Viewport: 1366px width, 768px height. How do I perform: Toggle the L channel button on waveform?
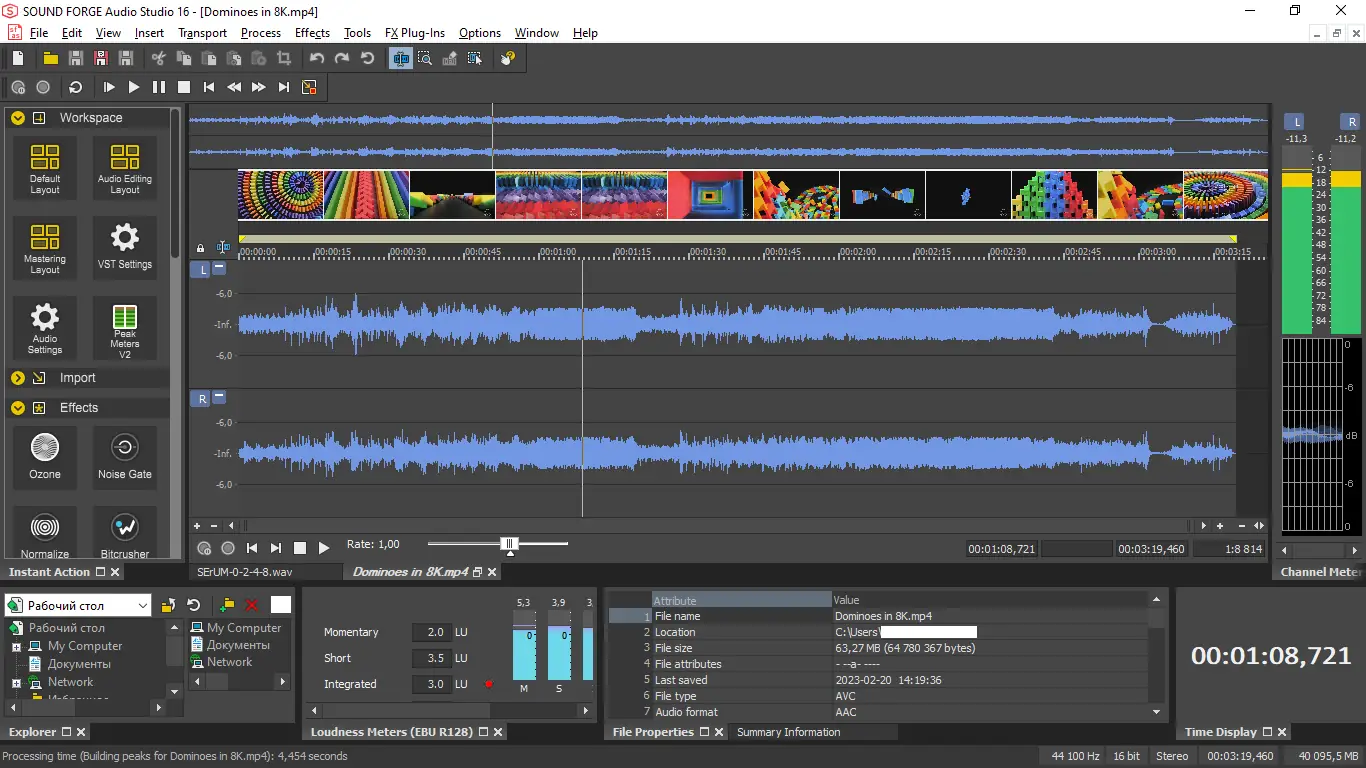(201, 270)
